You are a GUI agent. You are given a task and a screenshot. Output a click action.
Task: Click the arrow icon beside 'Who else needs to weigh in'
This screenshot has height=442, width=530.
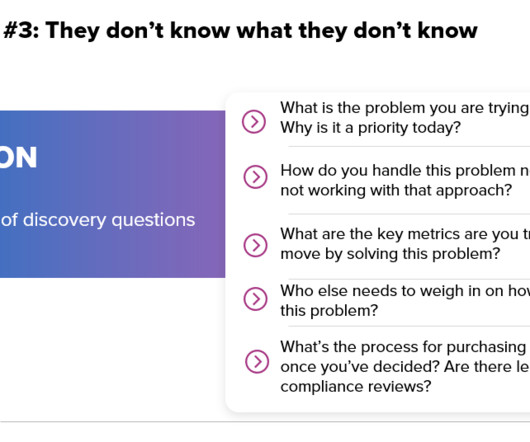click(255, 299)
